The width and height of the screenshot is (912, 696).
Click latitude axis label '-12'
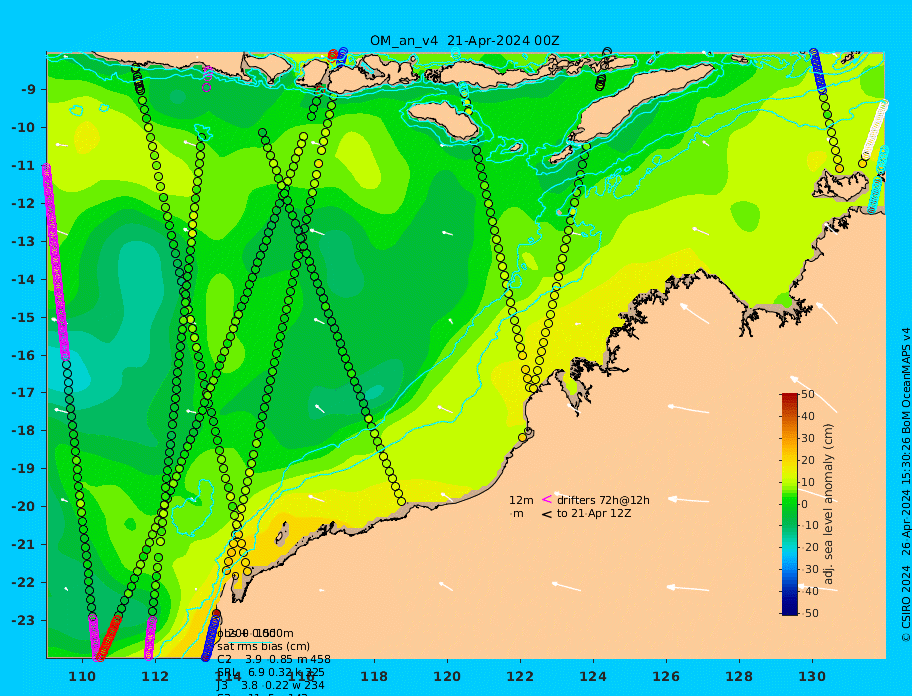24,204
